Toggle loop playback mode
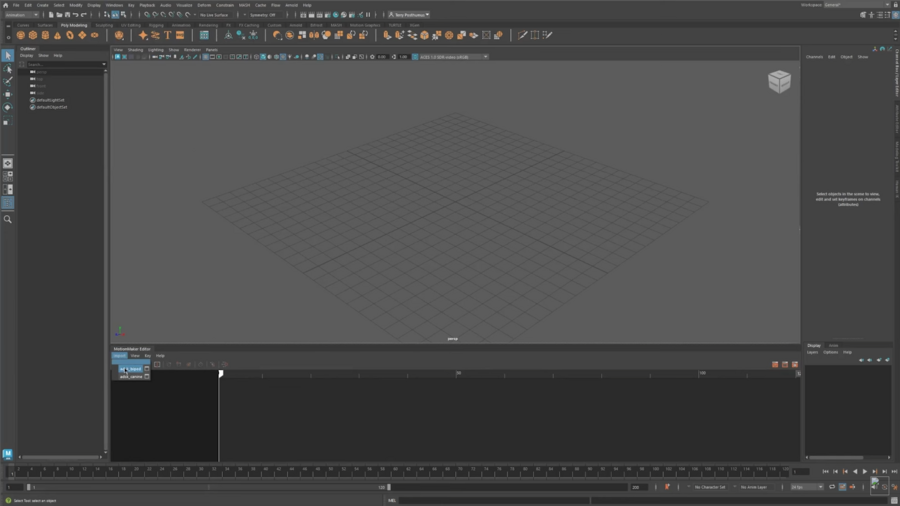The width and height of the screenshot is (900, 506). pos(832,487)
